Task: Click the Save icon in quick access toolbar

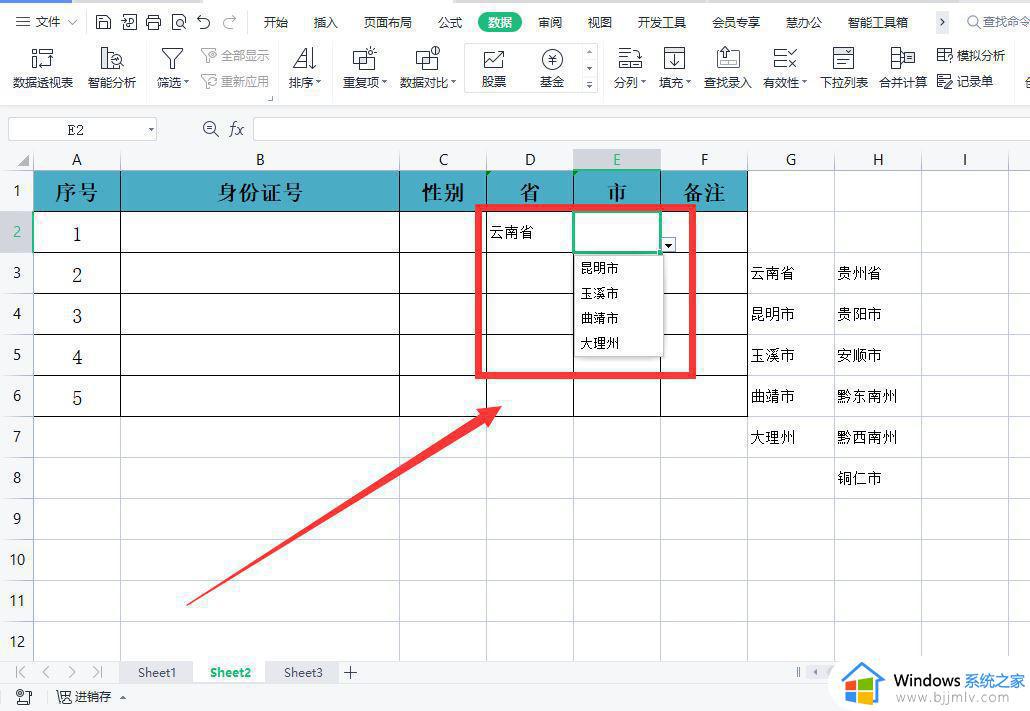Action: coord(103,22)
